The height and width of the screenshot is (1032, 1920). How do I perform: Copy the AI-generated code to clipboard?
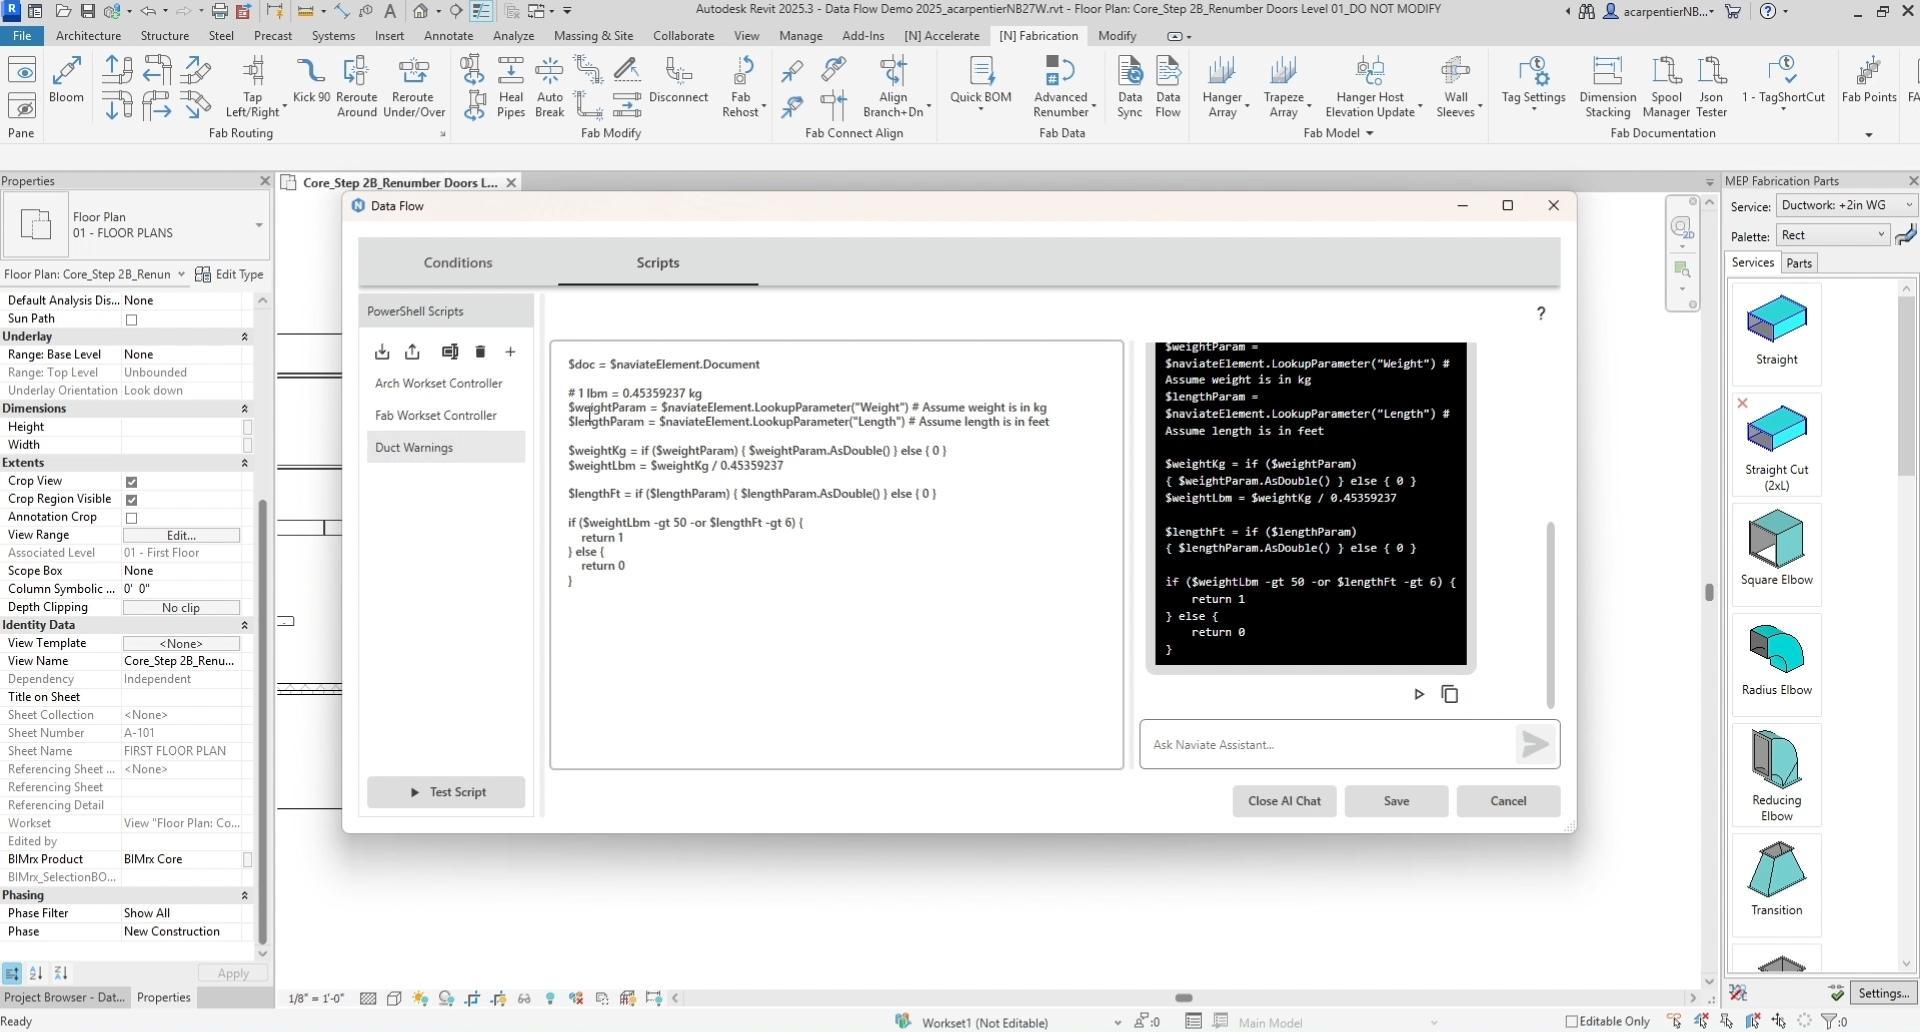[1450, 694]
